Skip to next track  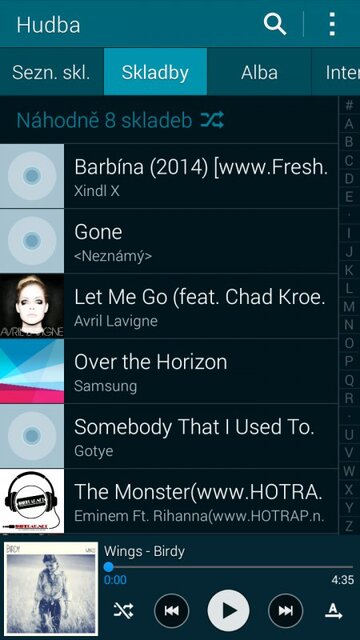pos(286,611)
